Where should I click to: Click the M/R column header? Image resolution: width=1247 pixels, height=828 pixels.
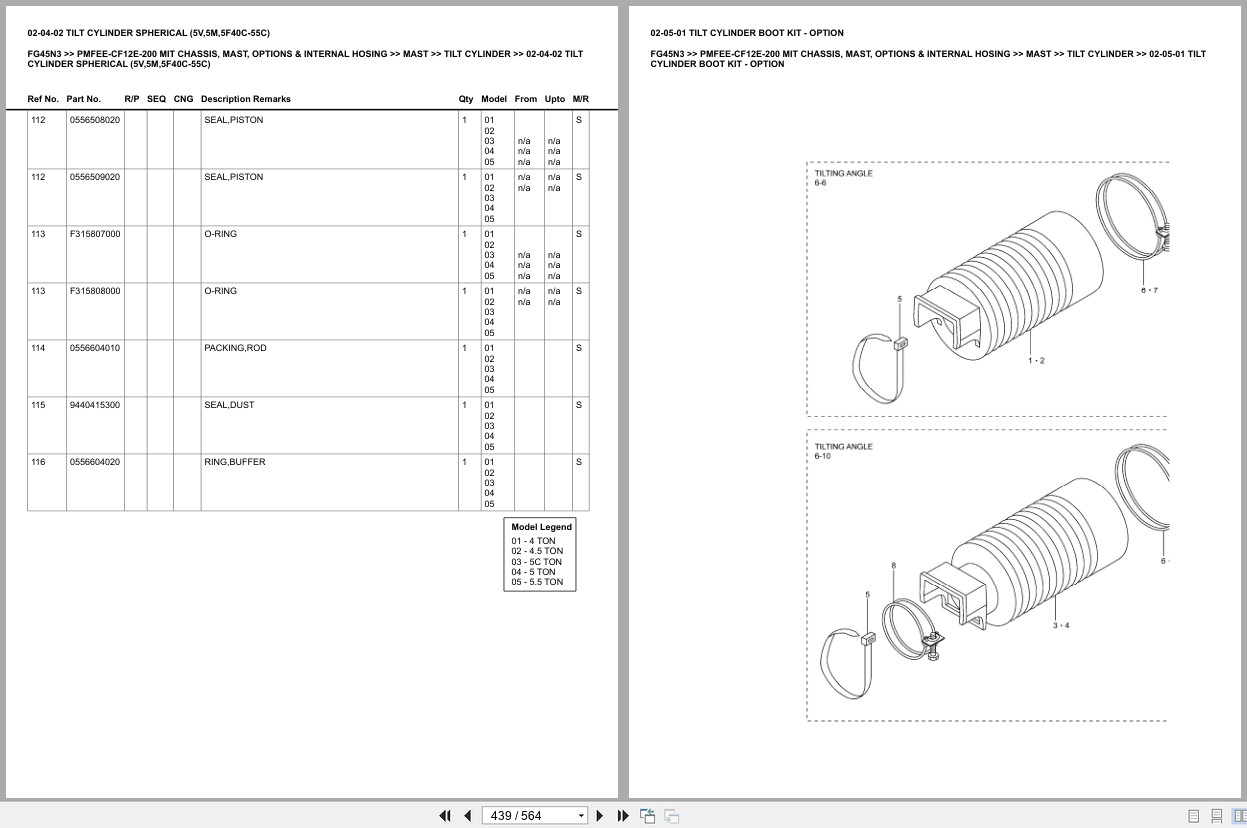coord(581,99)
